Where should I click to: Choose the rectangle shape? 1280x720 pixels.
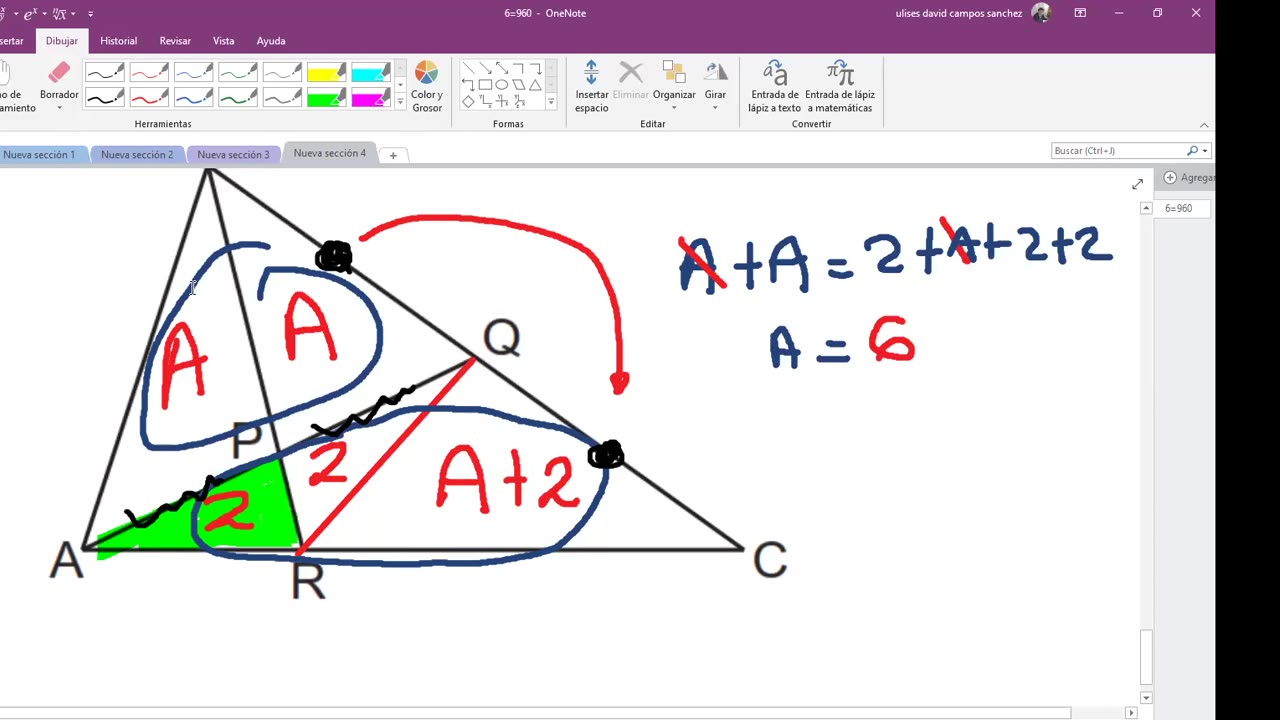point(485,85)
